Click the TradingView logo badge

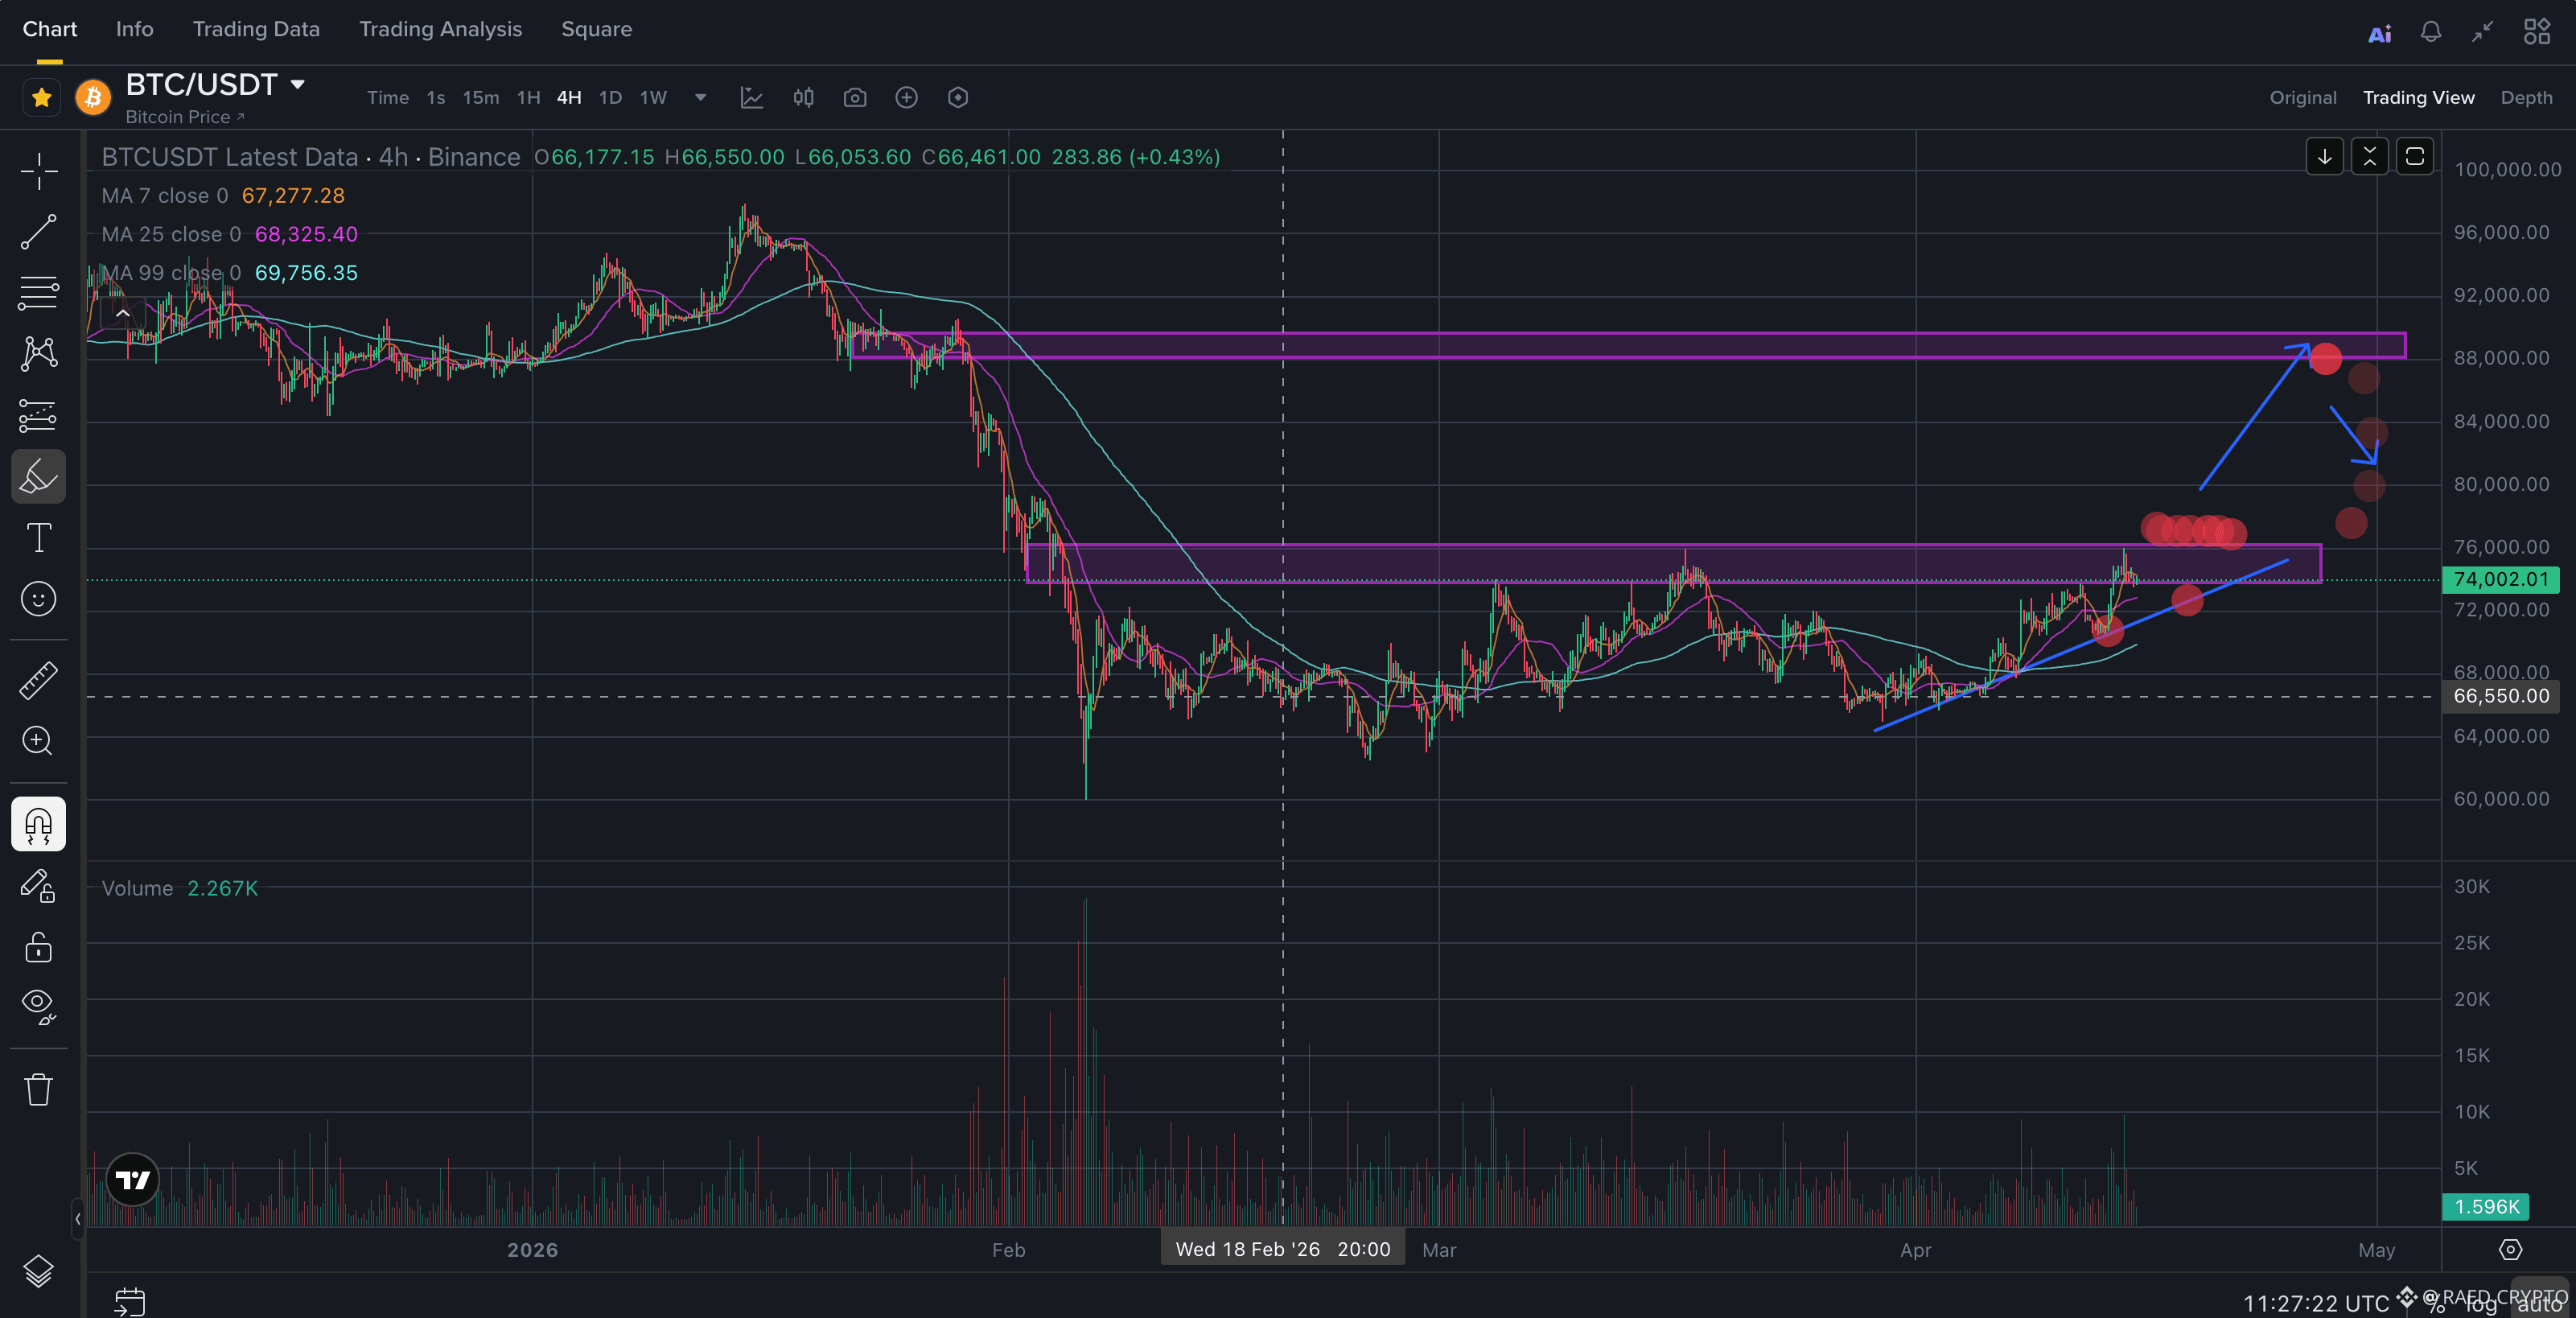coord(133,1180)
